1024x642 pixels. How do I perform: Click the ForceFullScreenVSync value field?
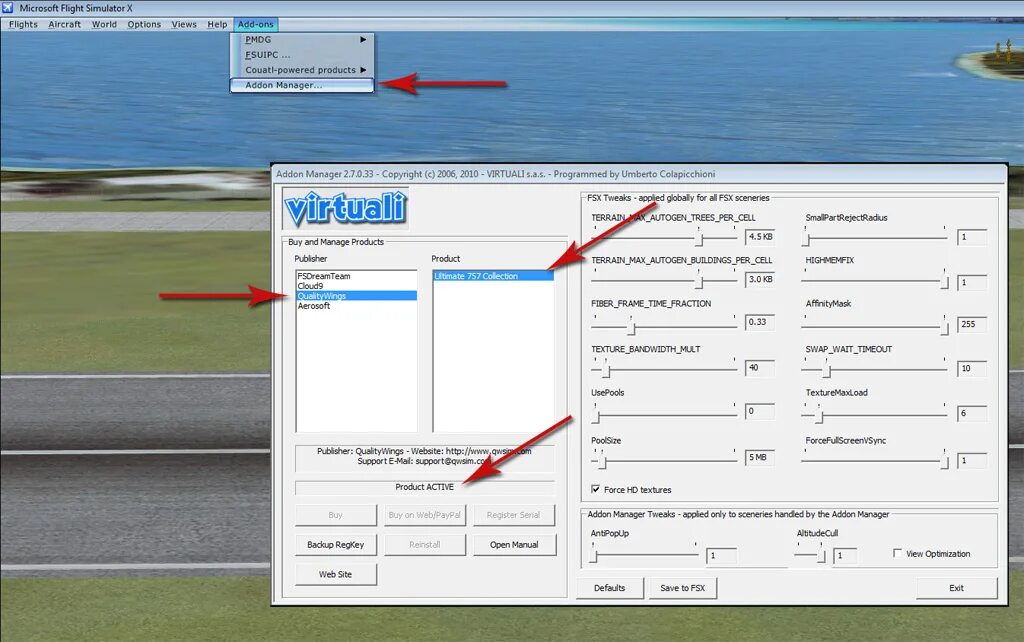(972, 460)
